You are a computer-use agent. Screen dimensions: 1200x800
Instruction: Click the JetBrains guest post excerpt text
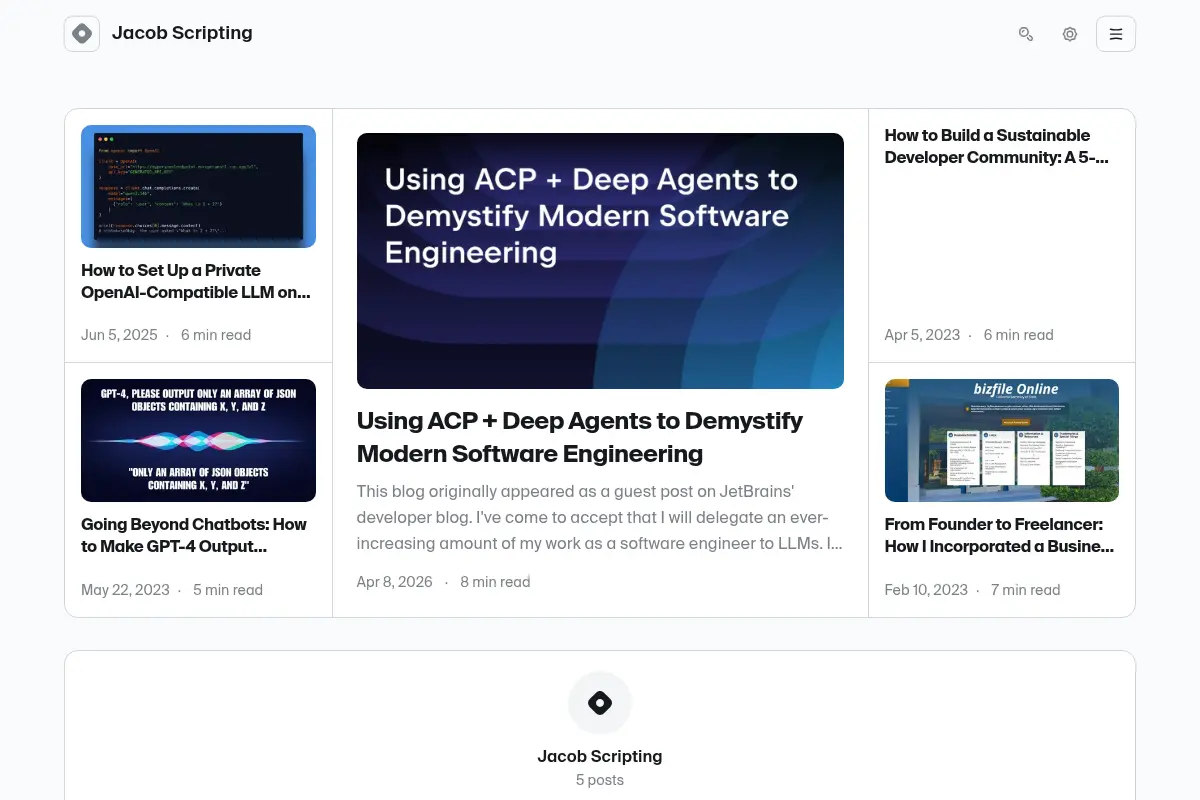pos(600,517)
